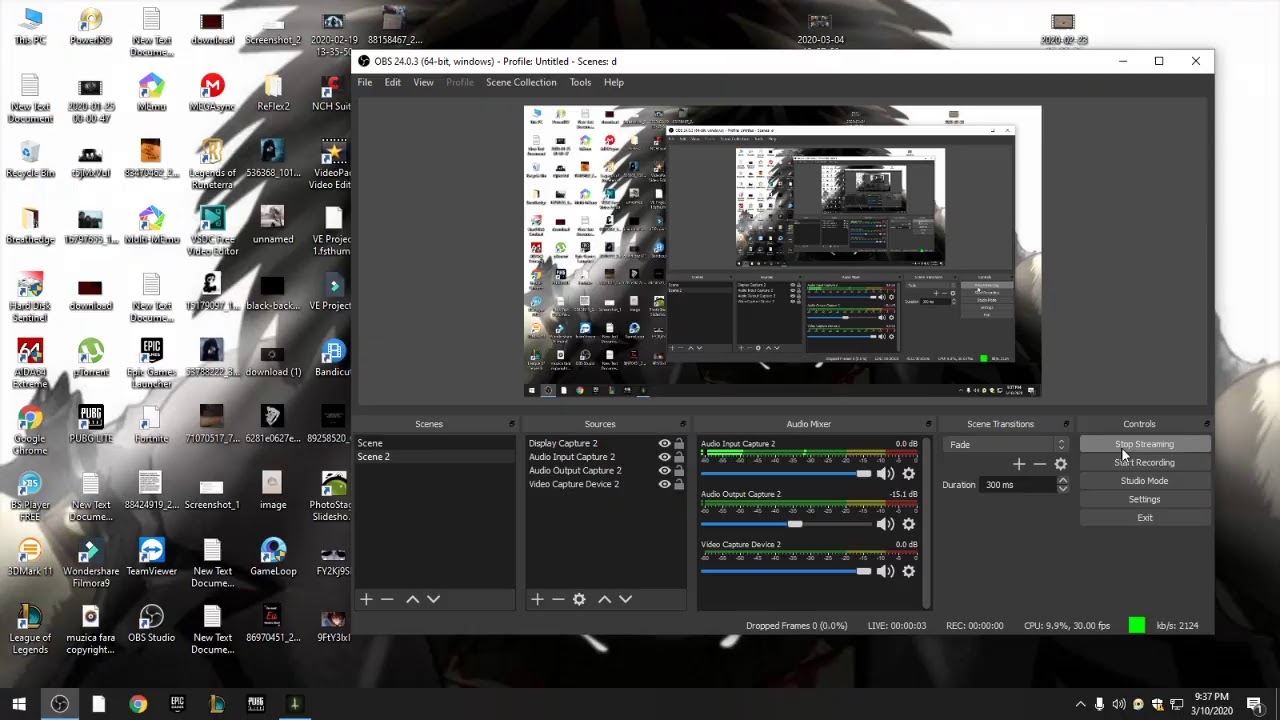Select Scene in the Scenes list
Screen dimensions: 1280x720
(x=436, y=443)
